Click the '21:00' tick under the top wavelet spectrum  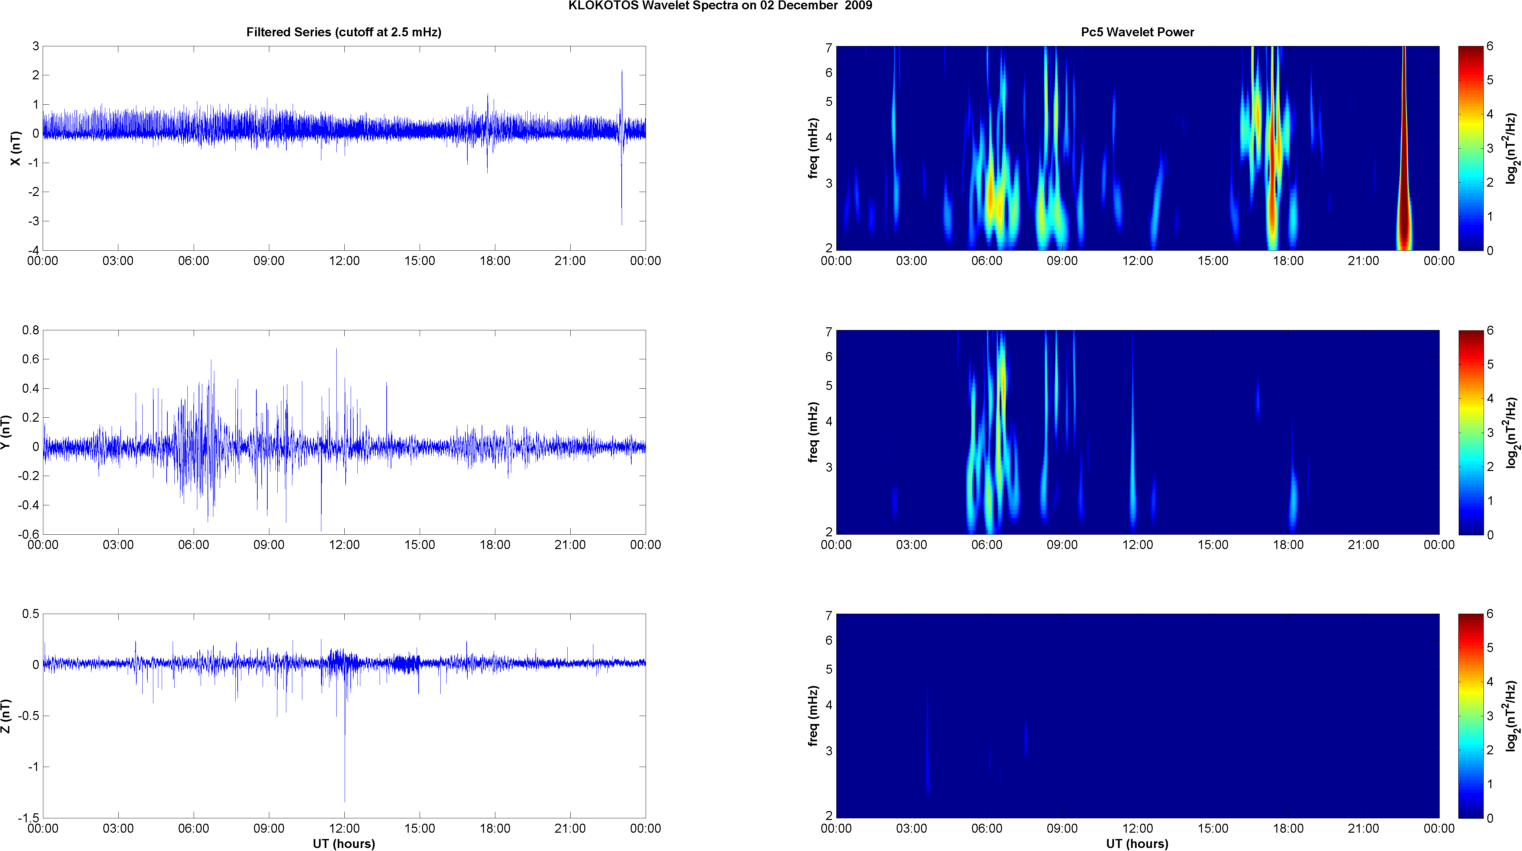tap(1363, 261)
